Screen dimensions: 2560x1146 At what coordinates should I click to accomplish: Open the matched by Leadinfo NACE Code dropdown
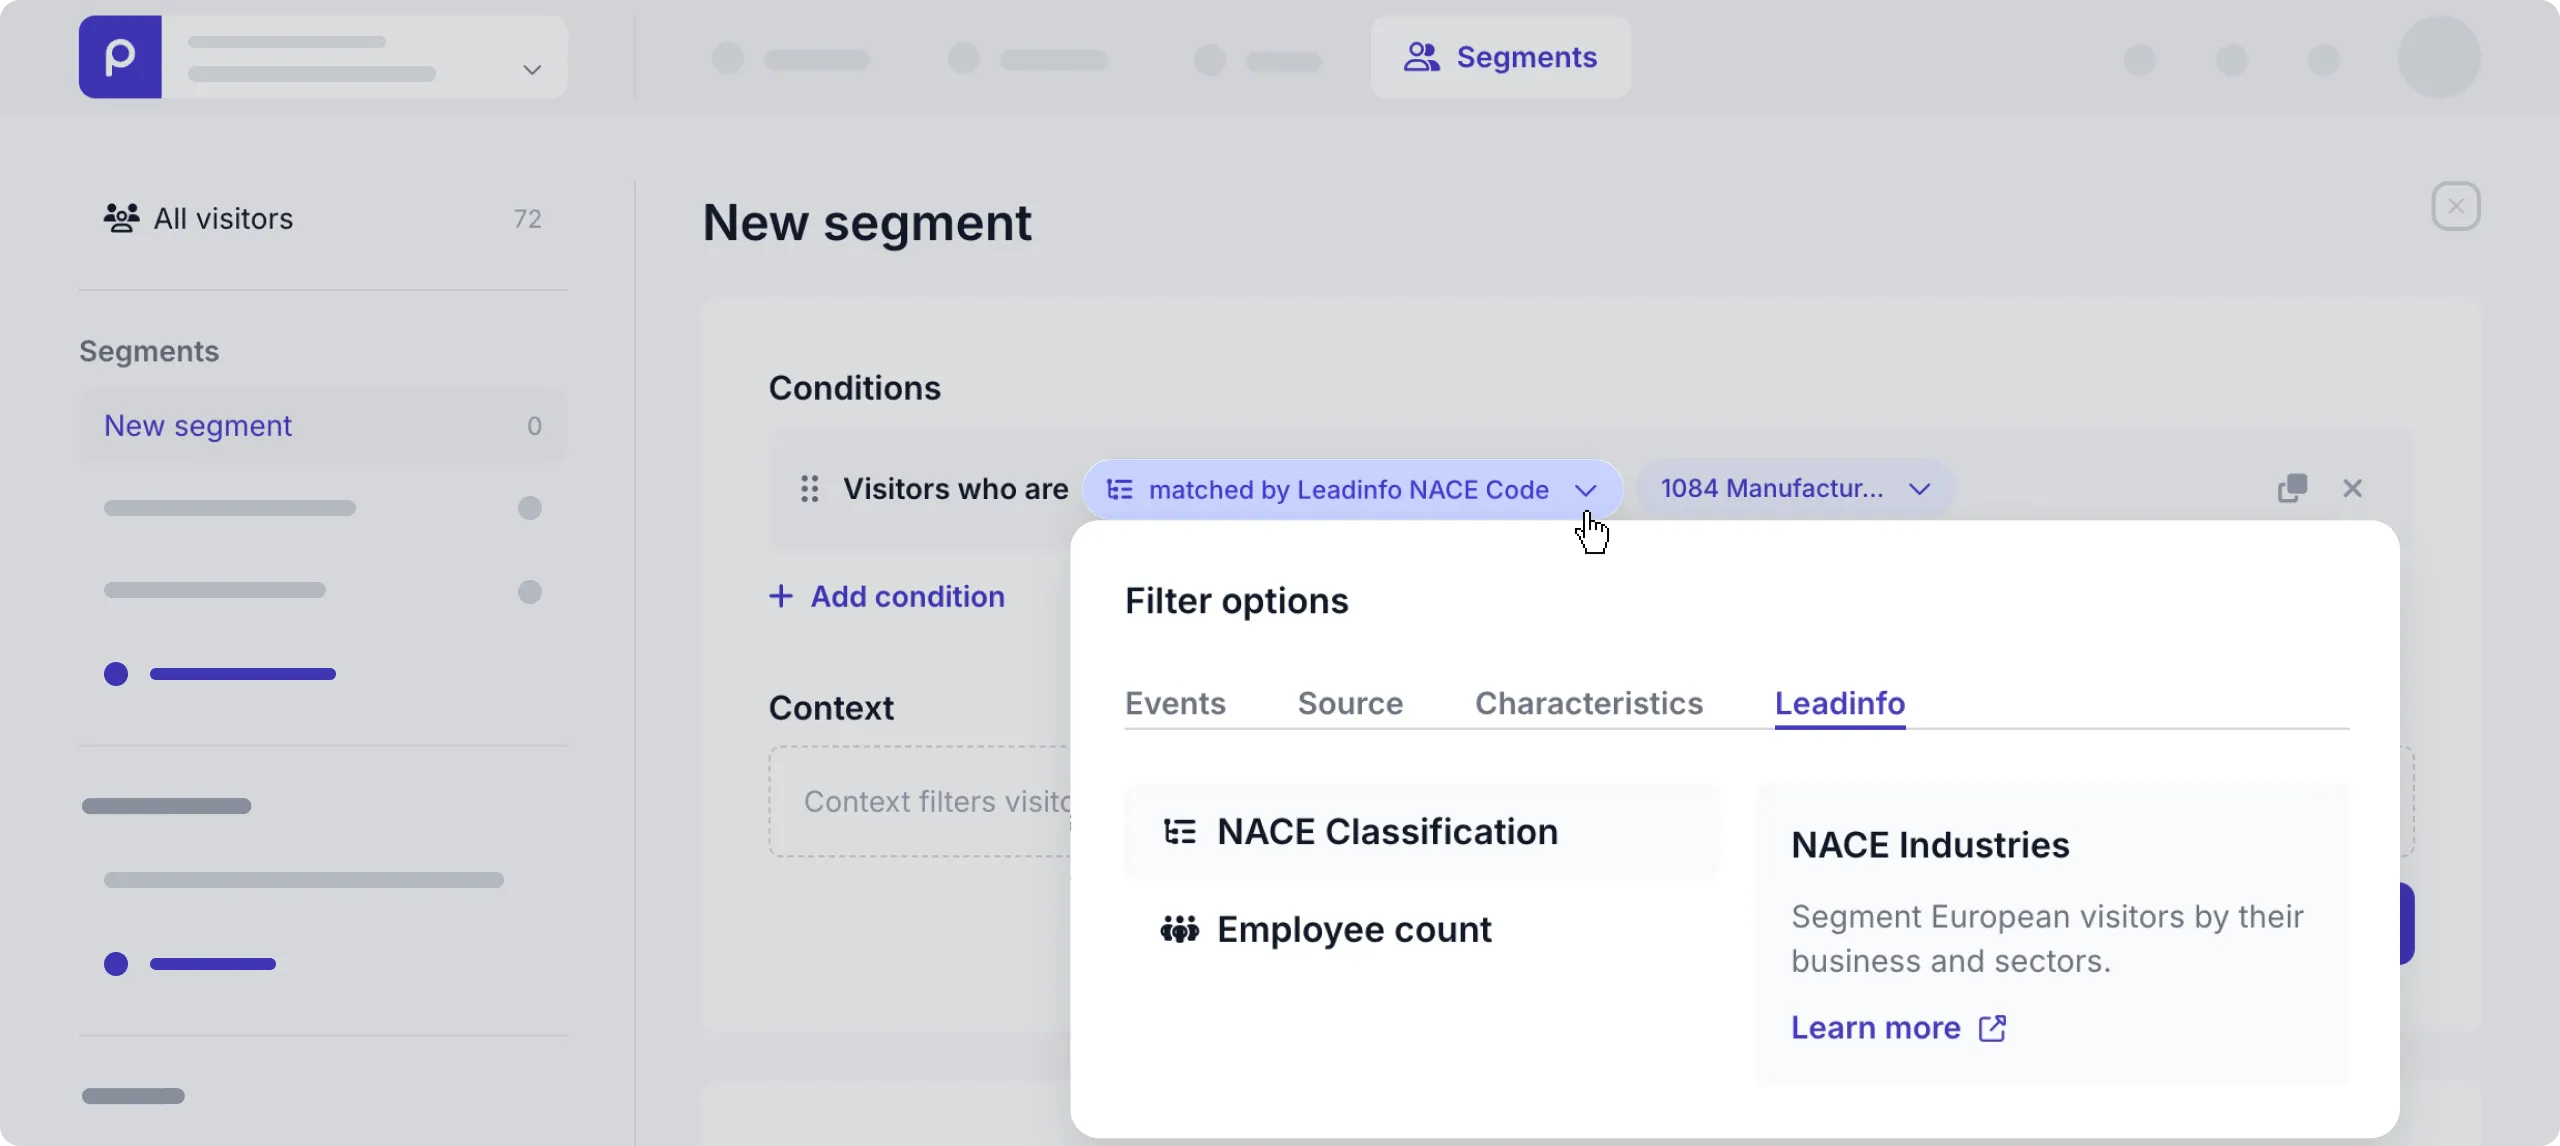pyautogui.click(x=1352, y=489)
